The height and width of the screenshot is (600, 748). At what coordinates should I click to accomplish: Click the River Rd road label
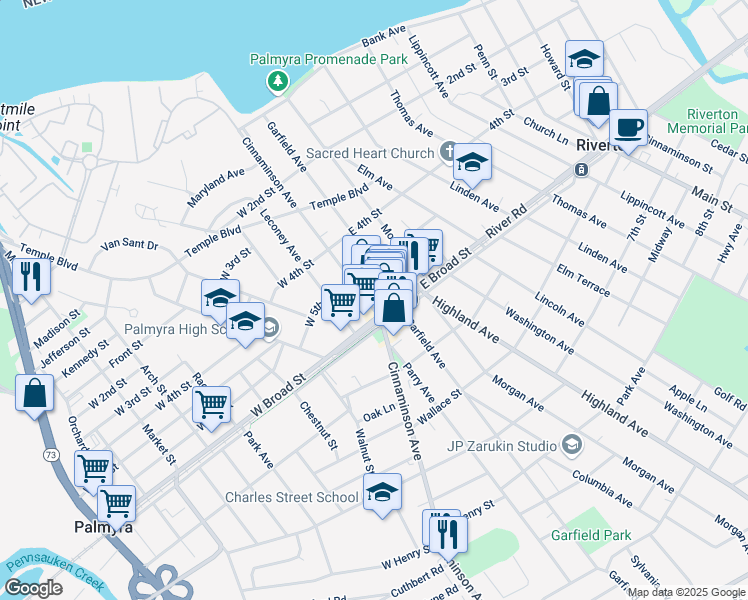tap(507, 221)
